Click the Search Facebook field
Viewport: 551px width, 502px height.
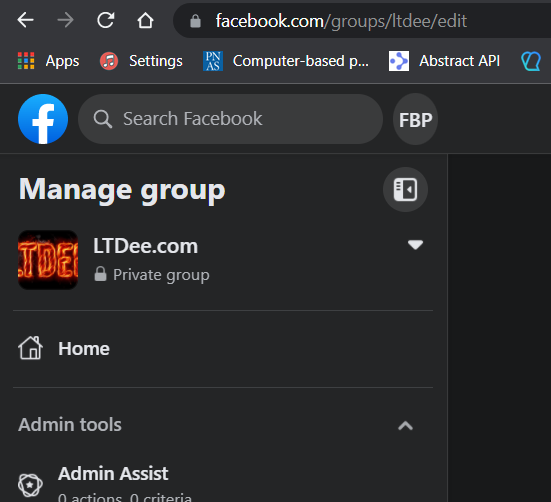point(230,119)
